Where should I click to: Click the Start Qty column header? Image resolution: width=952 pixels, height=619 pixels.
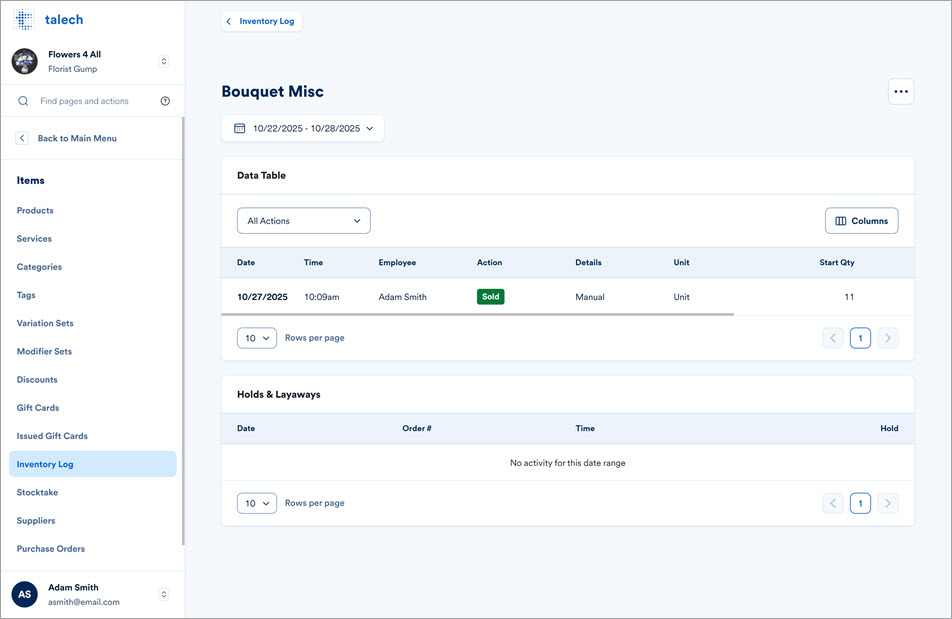[x=837, y=263]
